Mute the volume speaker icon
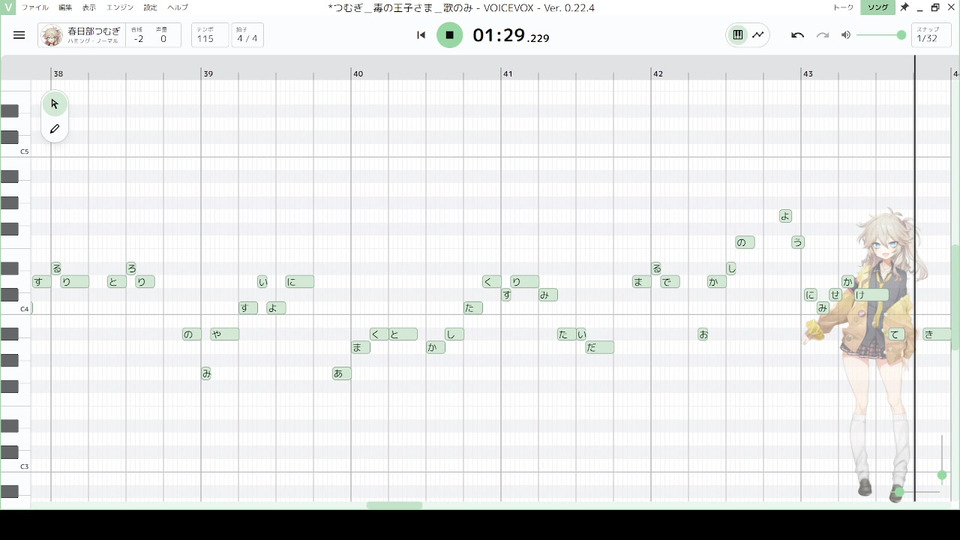 pos(846,35)
